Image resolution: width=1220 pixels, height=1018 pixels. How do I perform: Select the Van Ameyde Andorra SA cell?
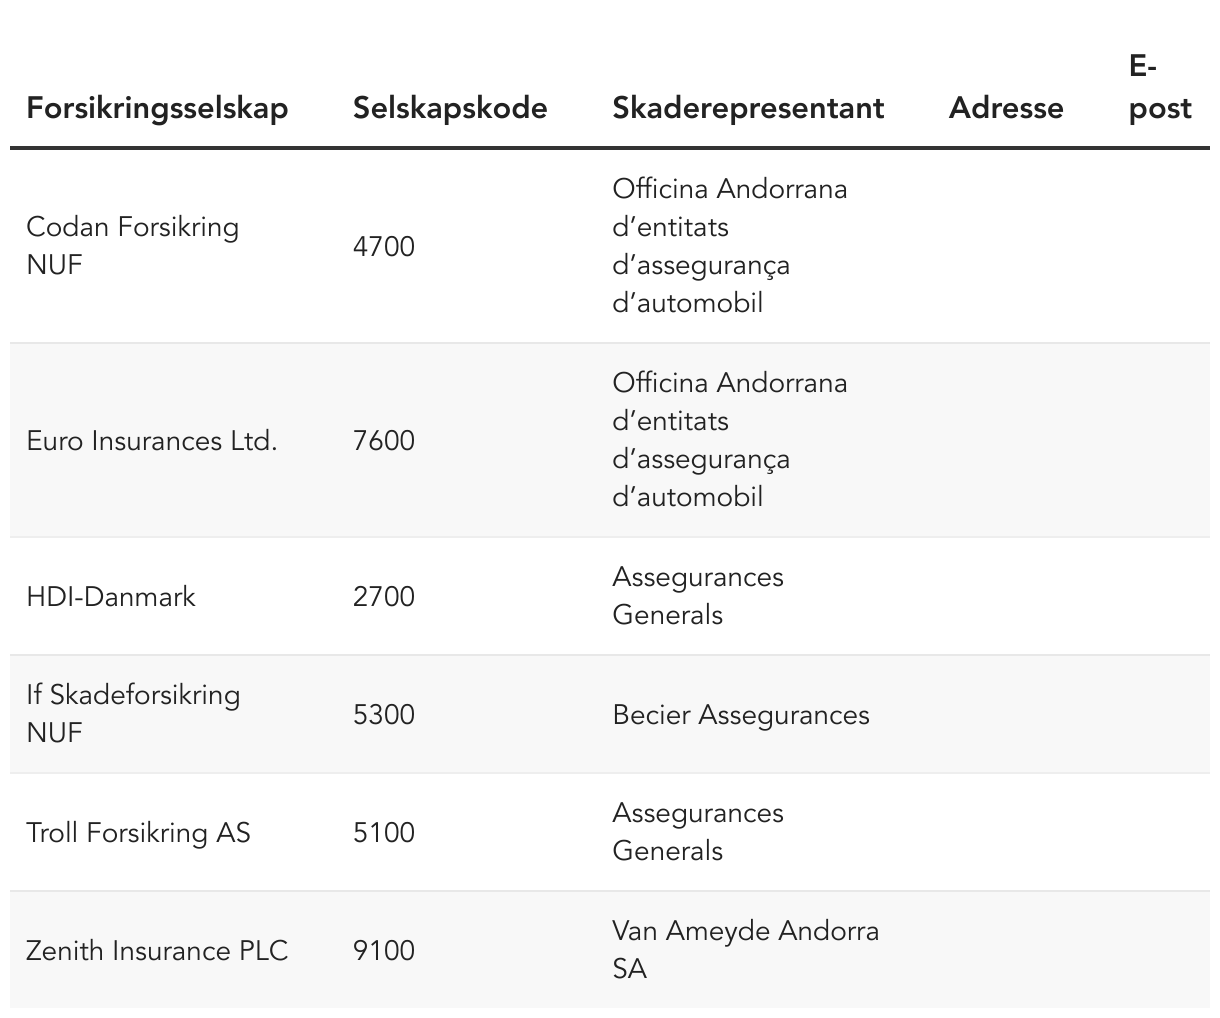745,950
